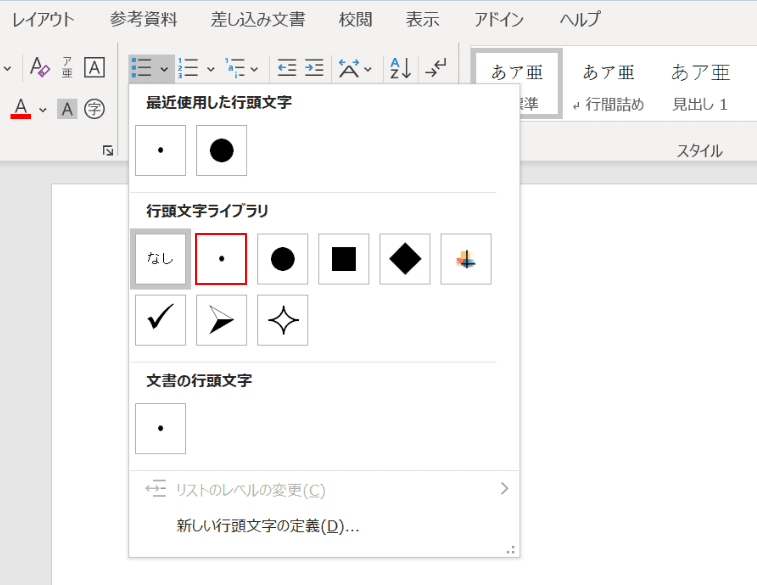Increase the paragraph indent
The width and height of the screenshot is (757, 585).
tap(314, 68)
